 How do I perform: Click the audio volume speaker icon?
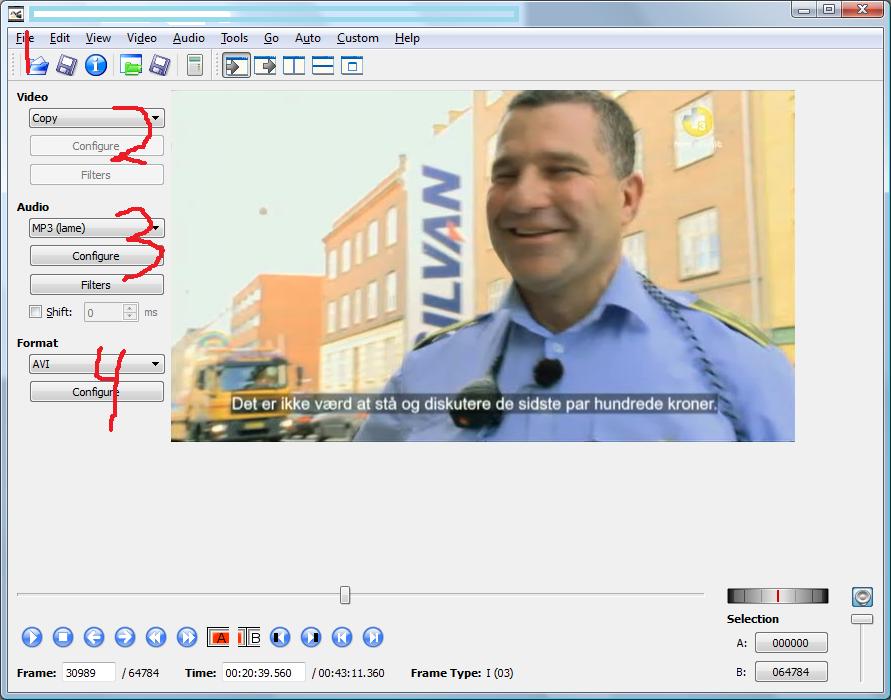point(862,597)
